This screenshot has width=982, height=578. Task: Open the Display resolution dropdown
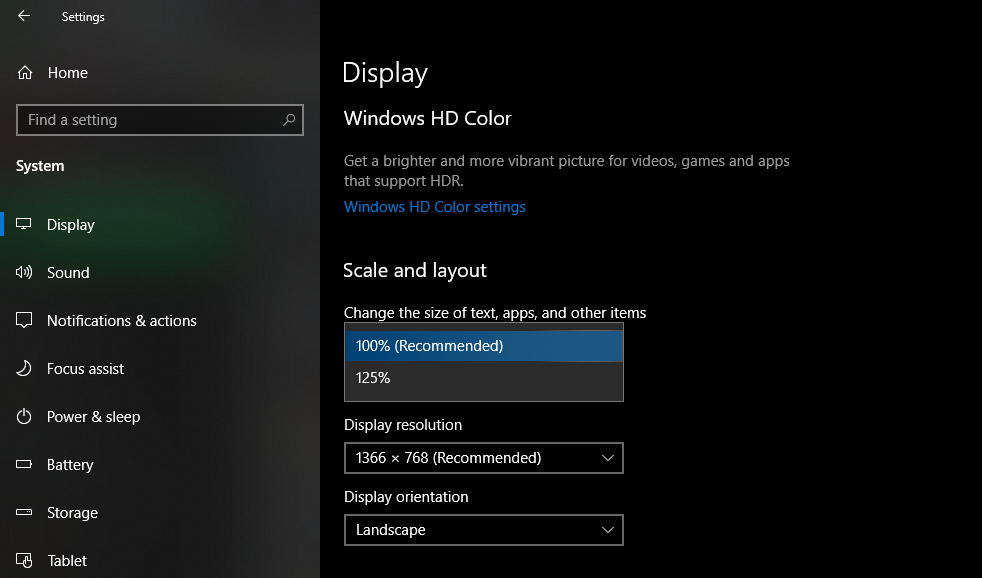[x=483, y=458]
